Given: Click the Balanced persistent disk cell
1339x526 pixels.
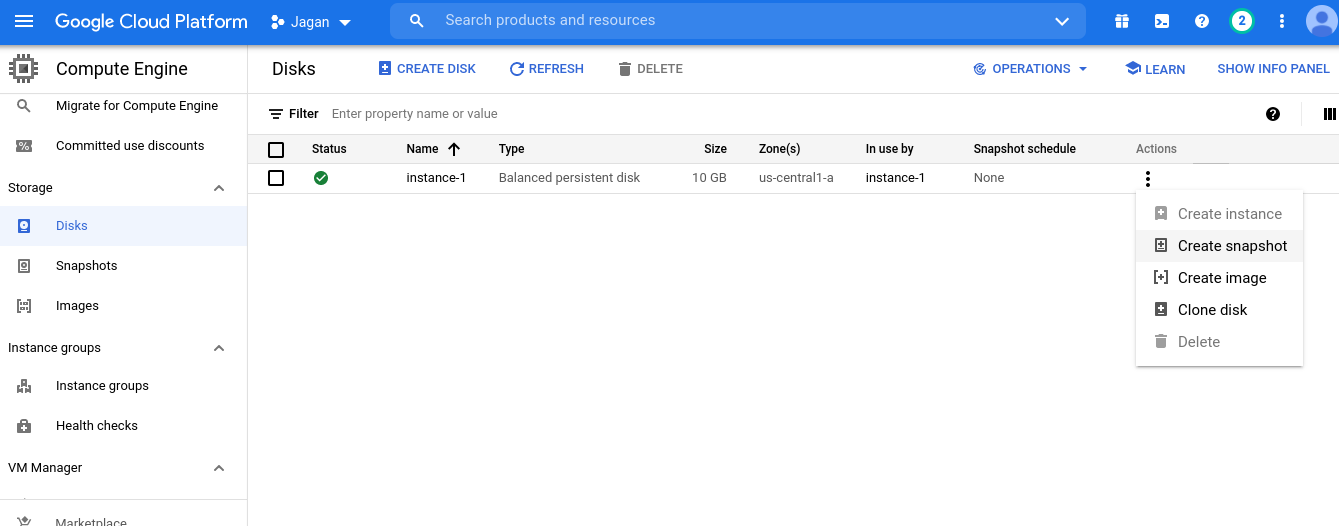Looking at the screenshot, I should coord(569,178).
